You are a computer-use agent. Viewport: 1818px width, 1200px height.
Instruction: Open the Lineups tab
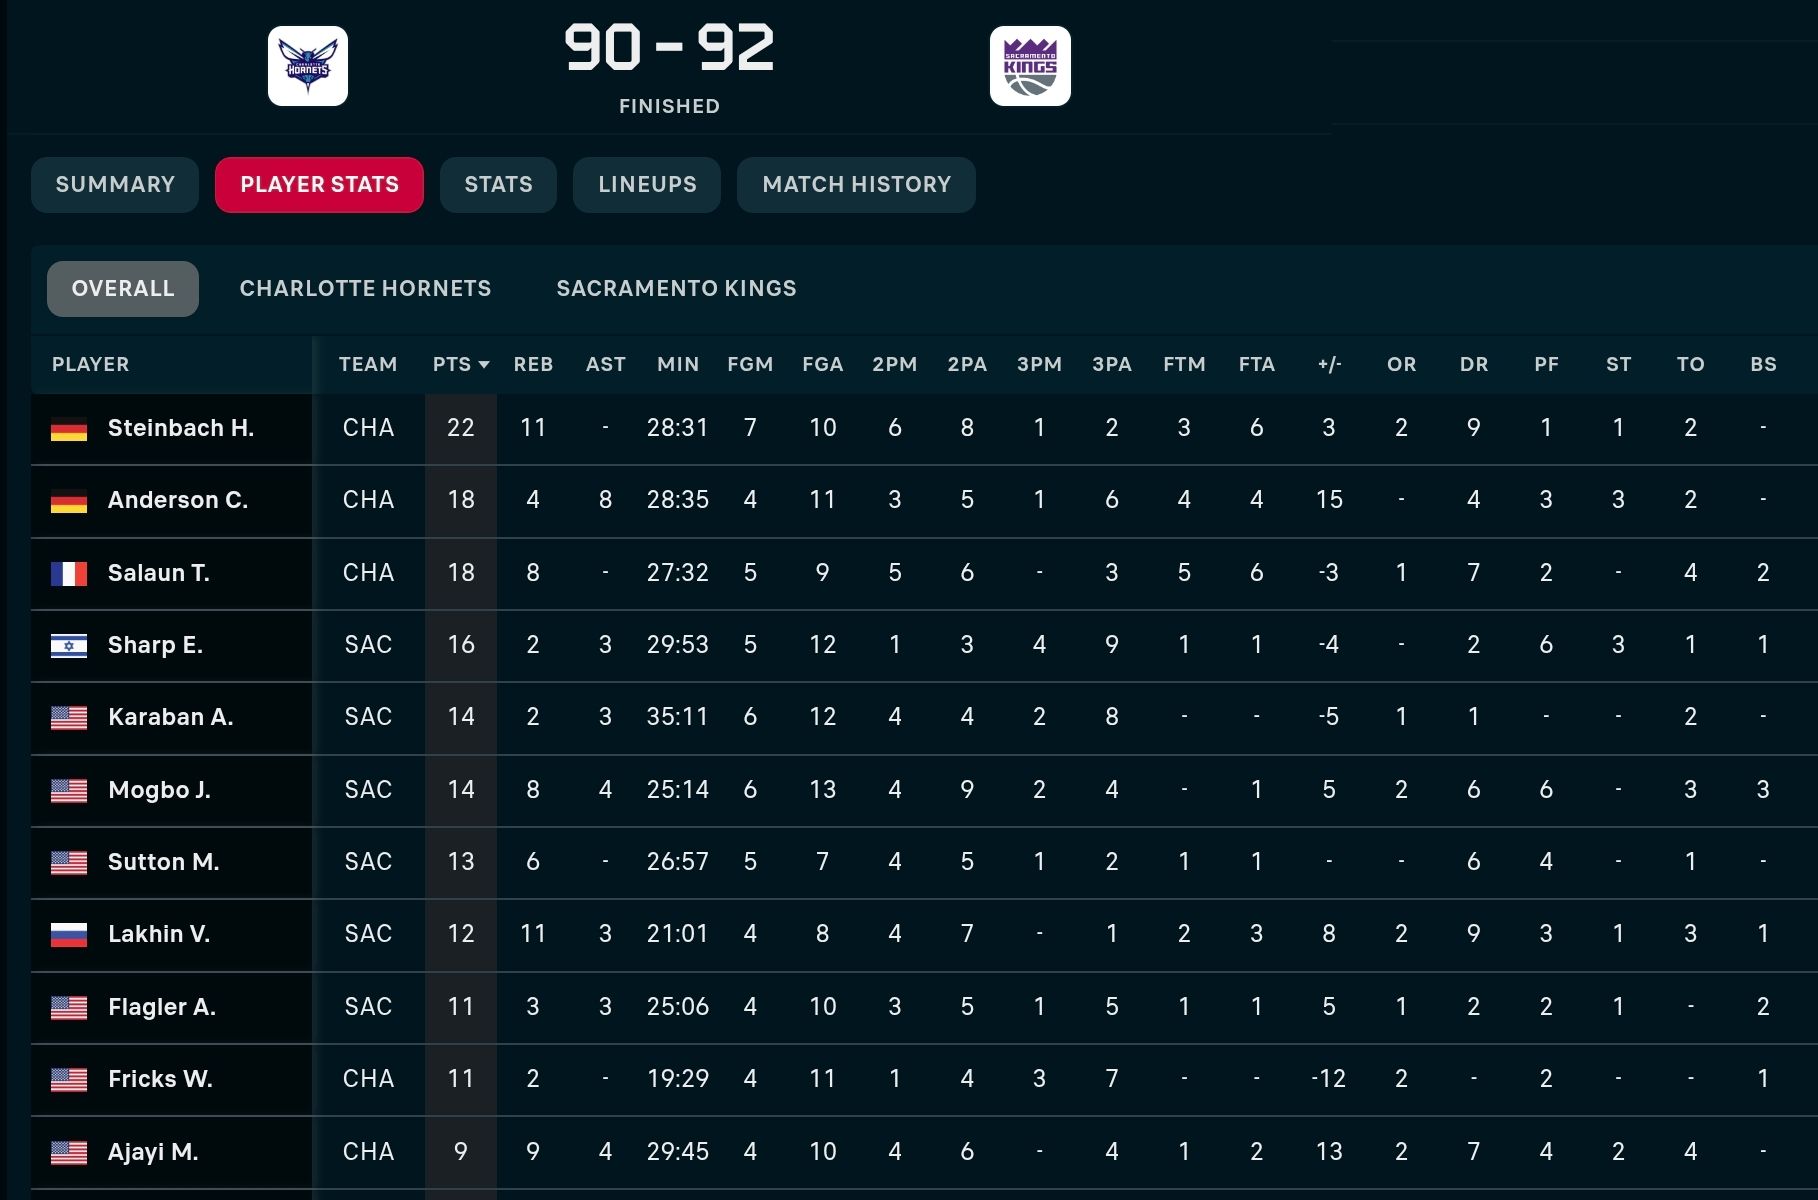click(647, 185)
